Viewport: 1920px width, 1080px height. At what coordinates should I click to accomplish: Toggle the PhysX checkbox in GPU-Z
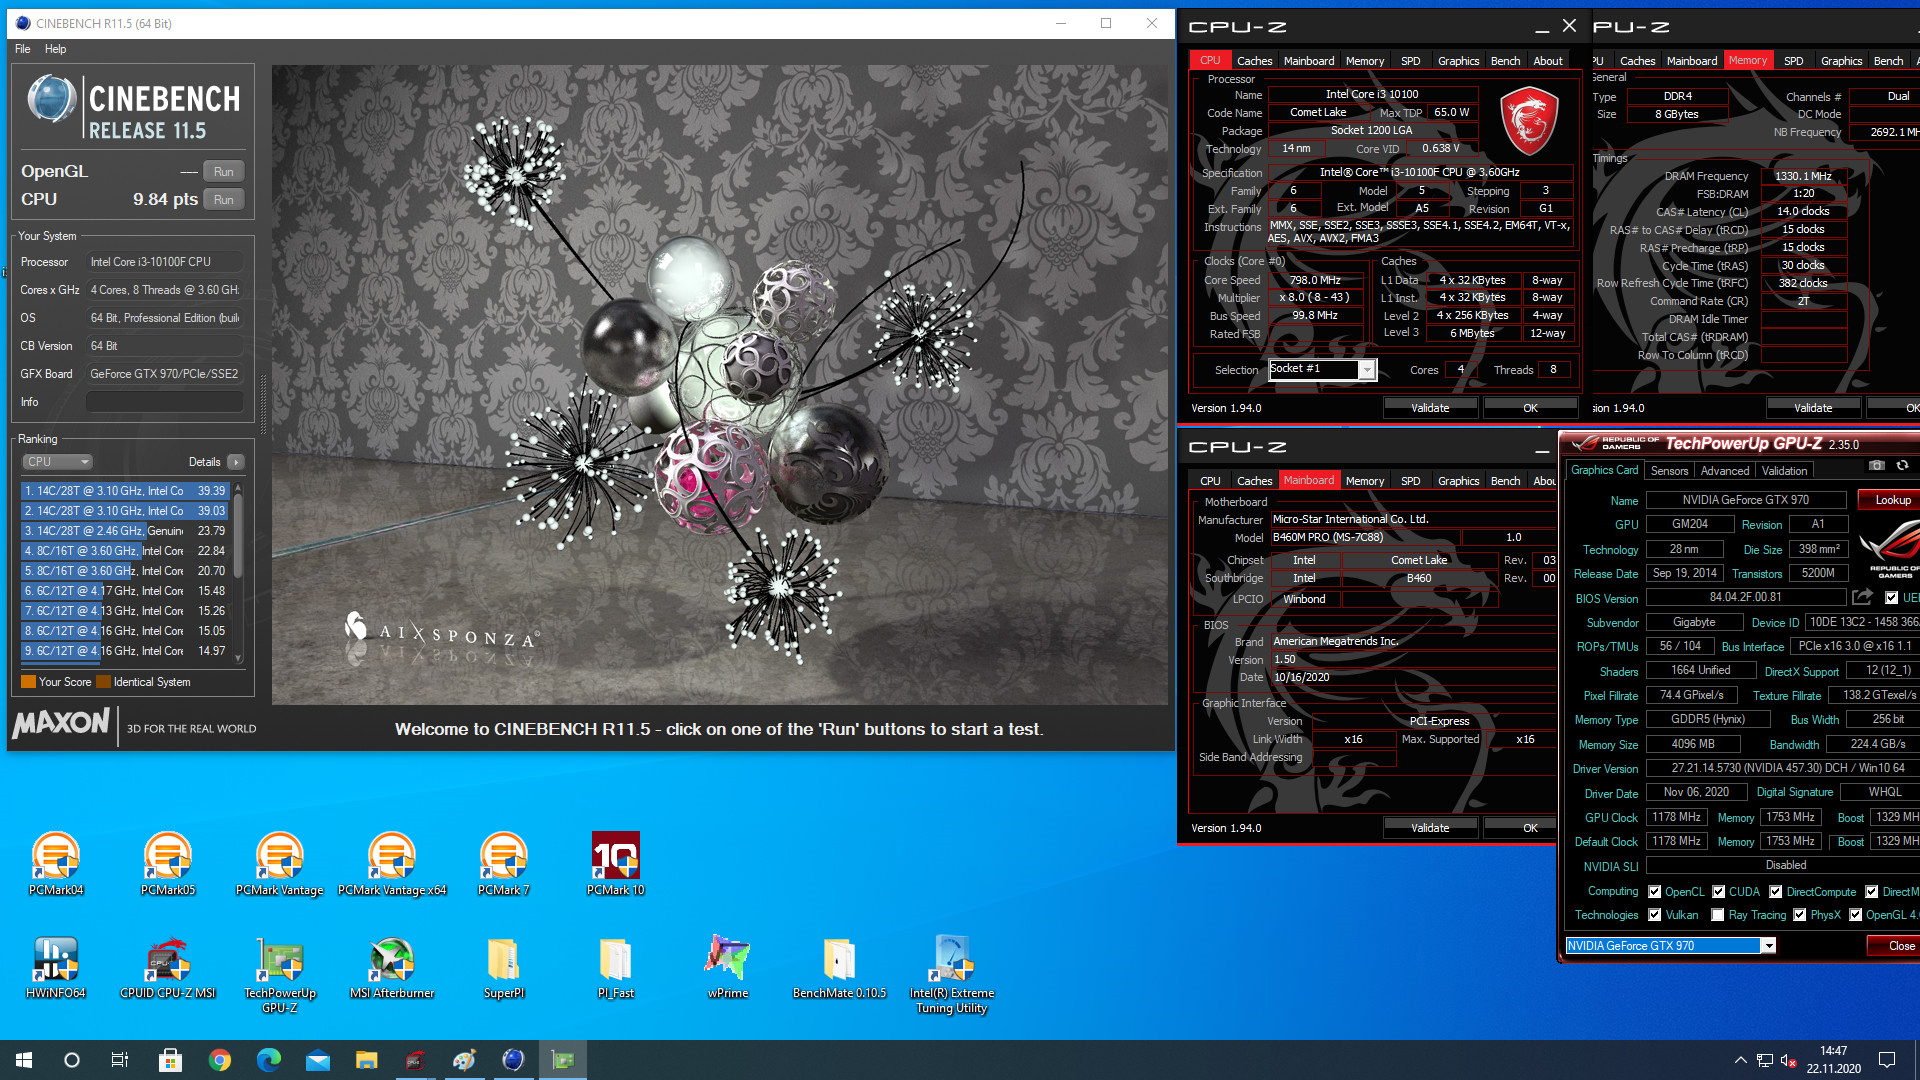point(1800,915)
